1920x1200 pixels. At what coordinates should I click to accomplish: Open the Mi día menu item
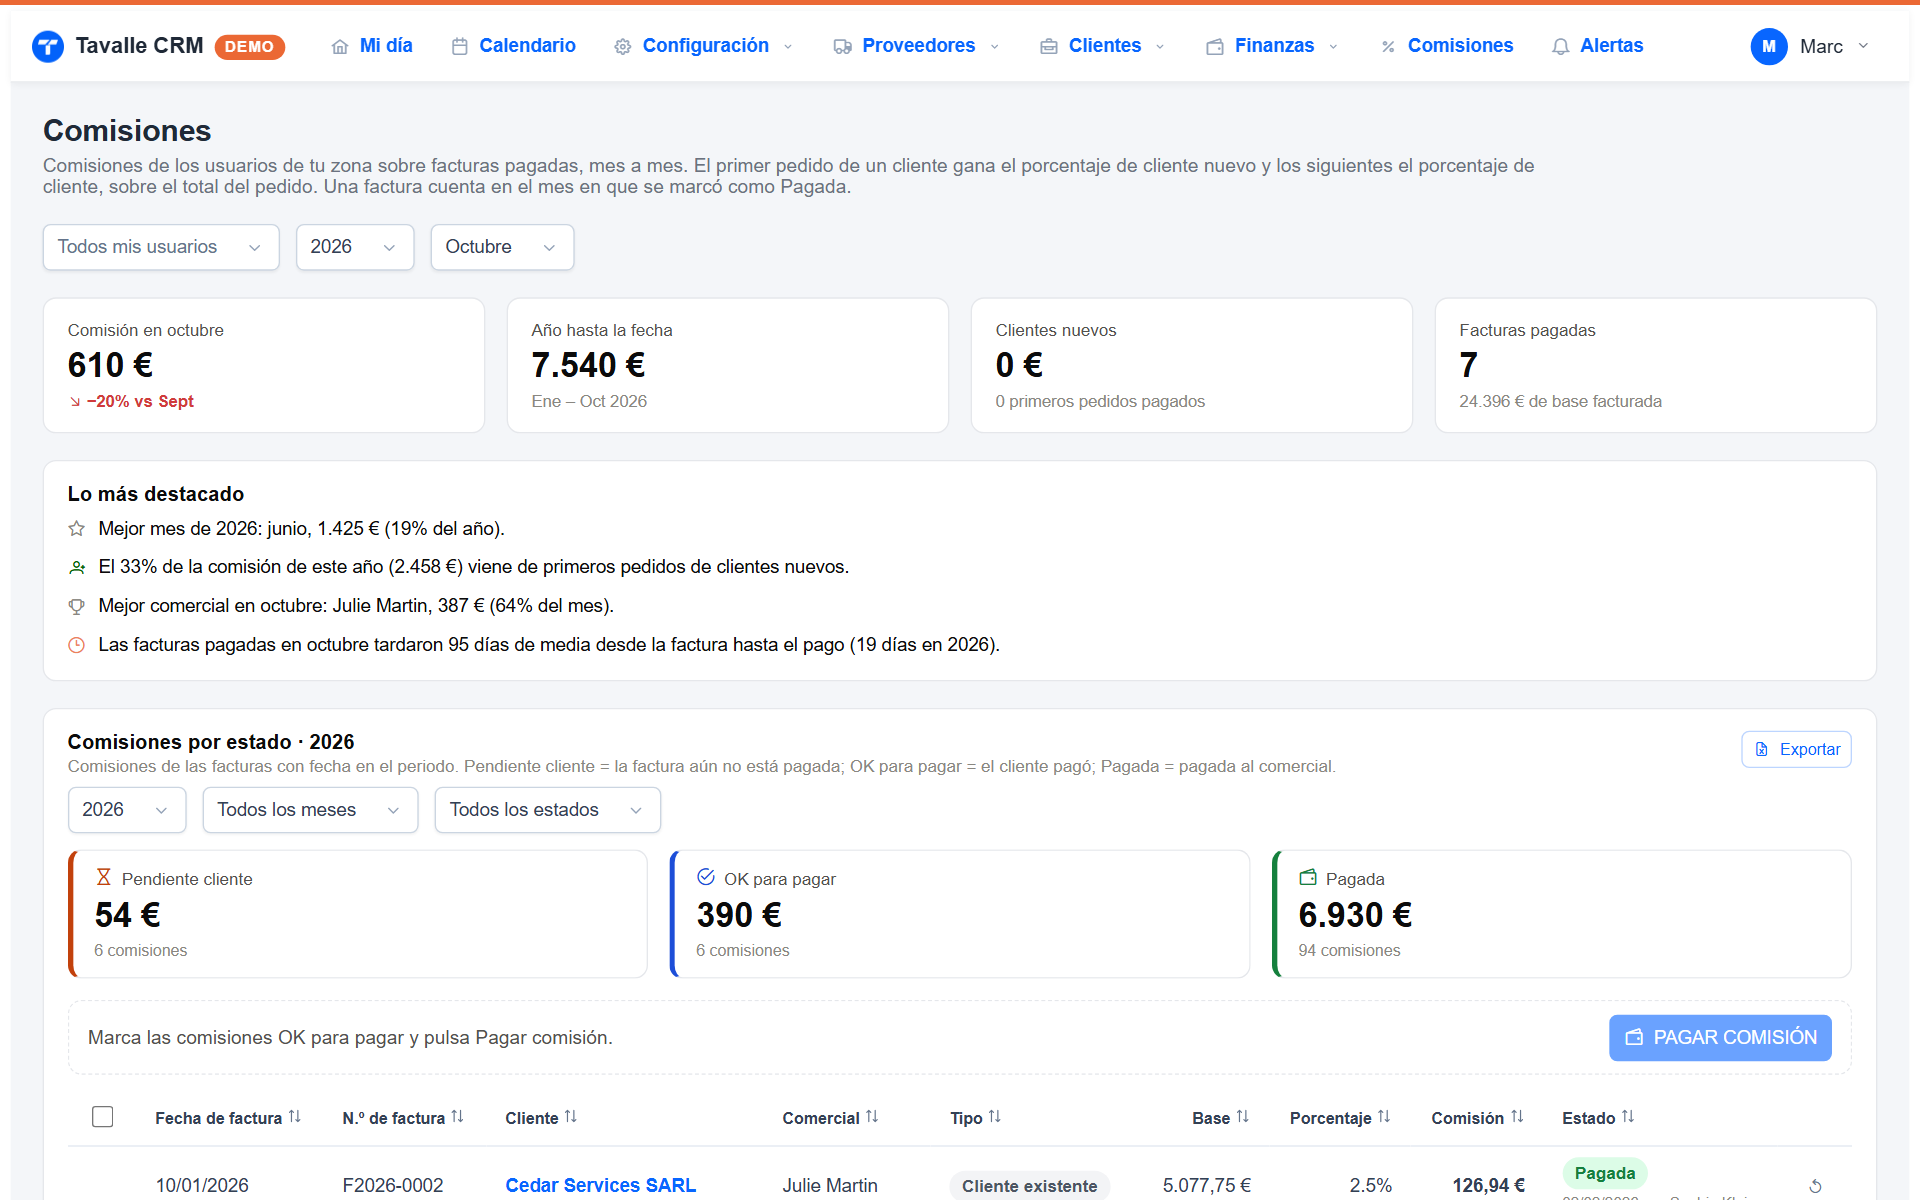[372, 46]
